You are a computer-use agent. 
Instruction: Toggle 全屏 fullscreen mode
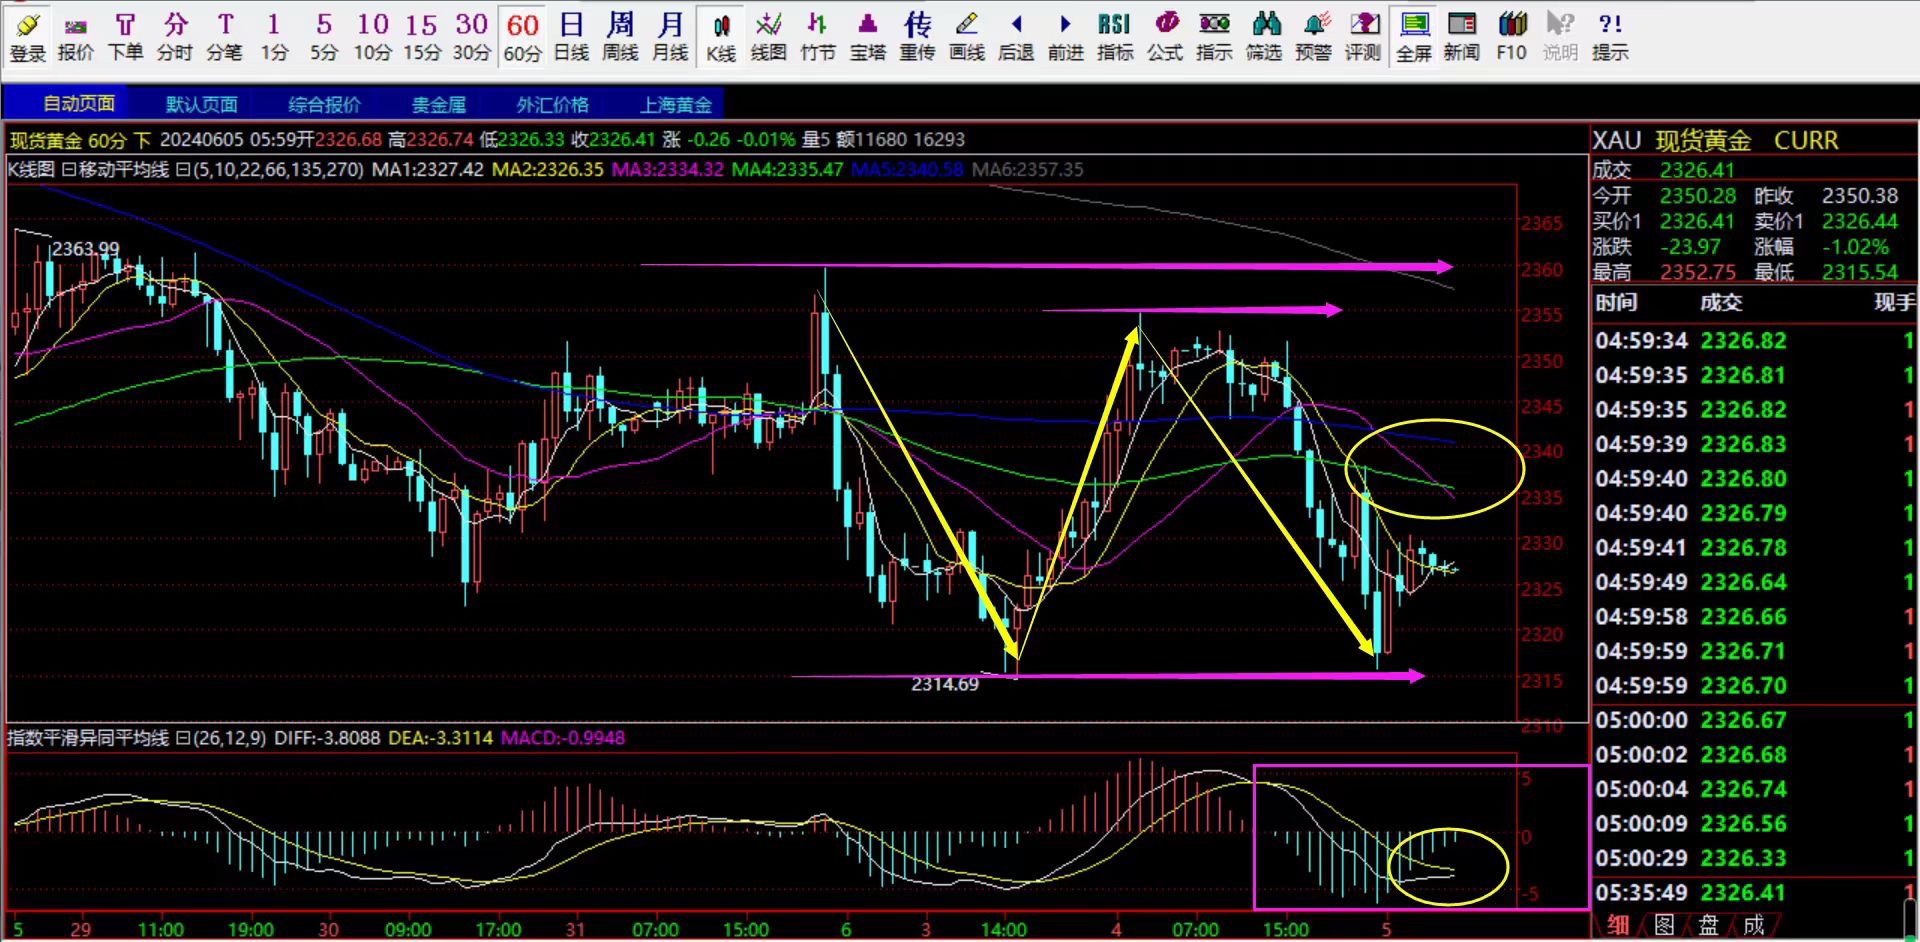point(1413,37)
